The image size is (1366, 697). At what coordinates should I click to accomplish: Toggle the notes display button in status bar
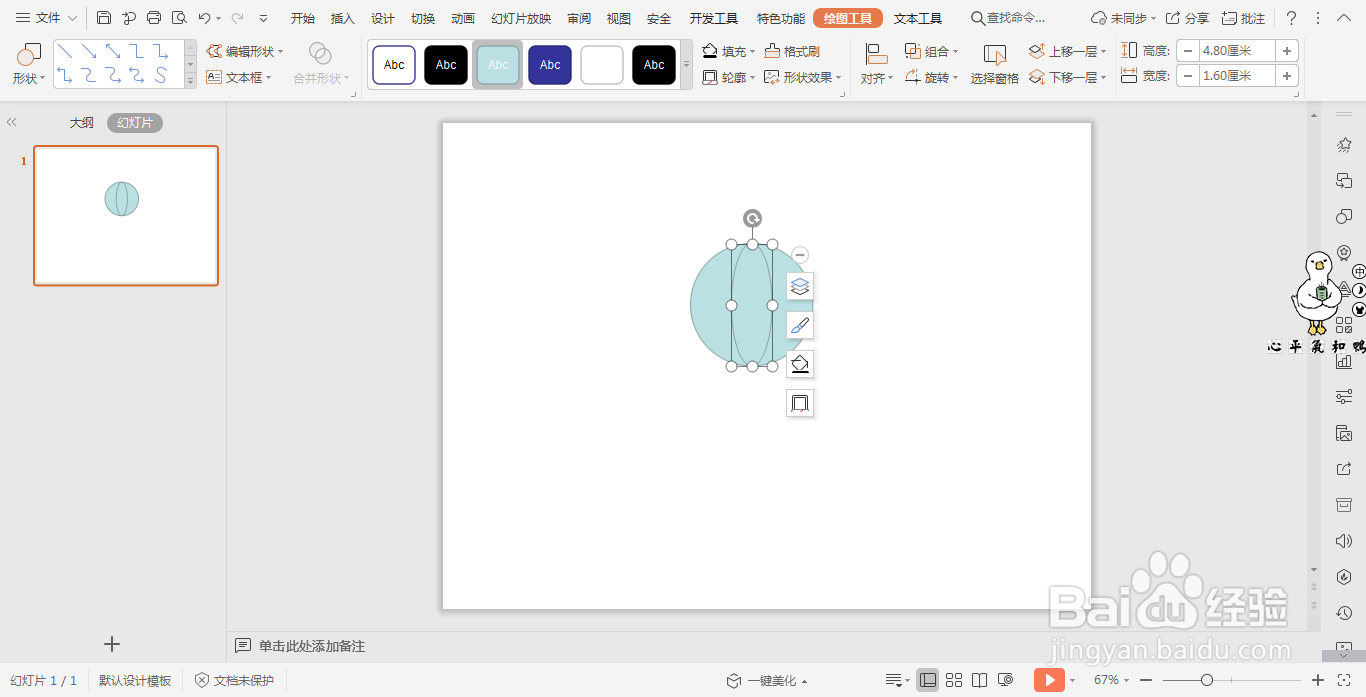pyautogui.click(x=896, y=680)
